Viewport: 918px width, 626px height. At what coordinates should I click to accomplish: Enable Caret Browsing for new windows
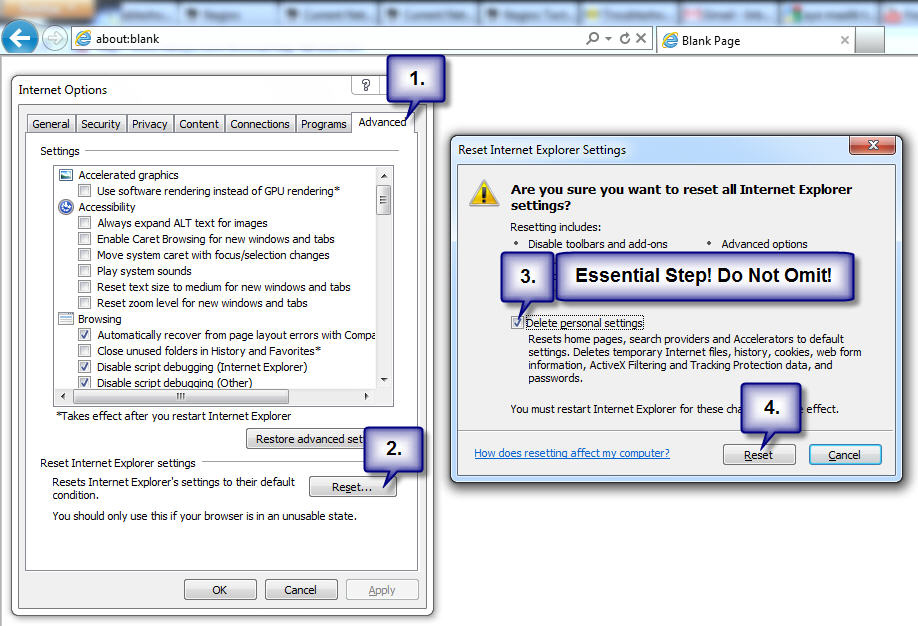point(85,238)
